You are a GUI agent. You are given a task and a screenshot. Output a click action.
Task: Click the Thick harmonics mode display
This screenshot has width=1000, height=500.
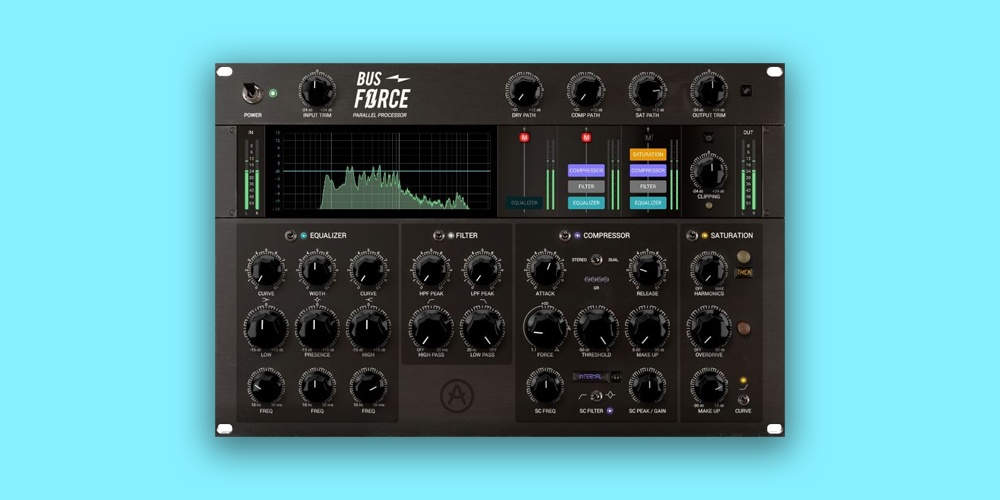743,274
